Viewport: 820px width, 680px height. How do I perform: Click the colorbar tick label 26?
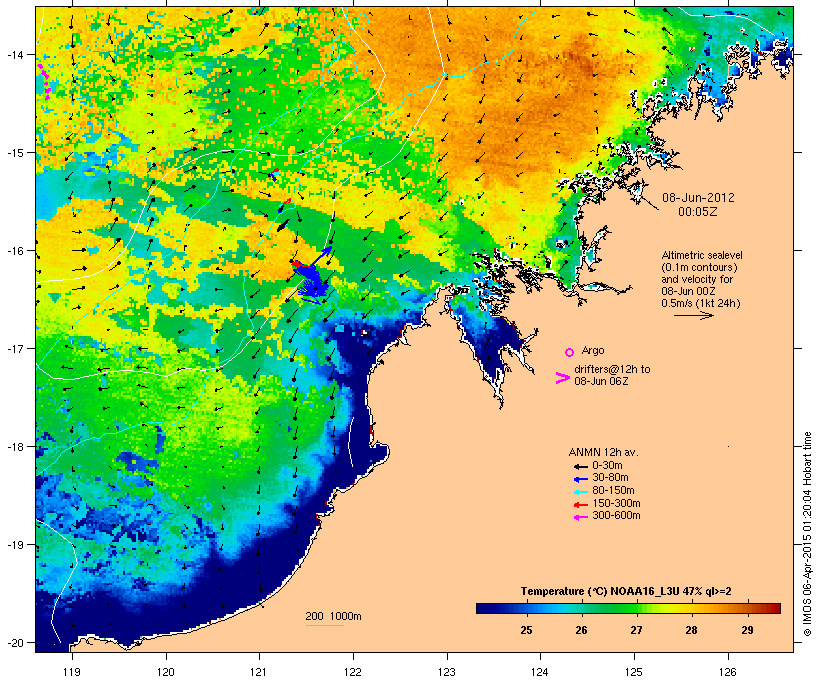pos(581,630)
